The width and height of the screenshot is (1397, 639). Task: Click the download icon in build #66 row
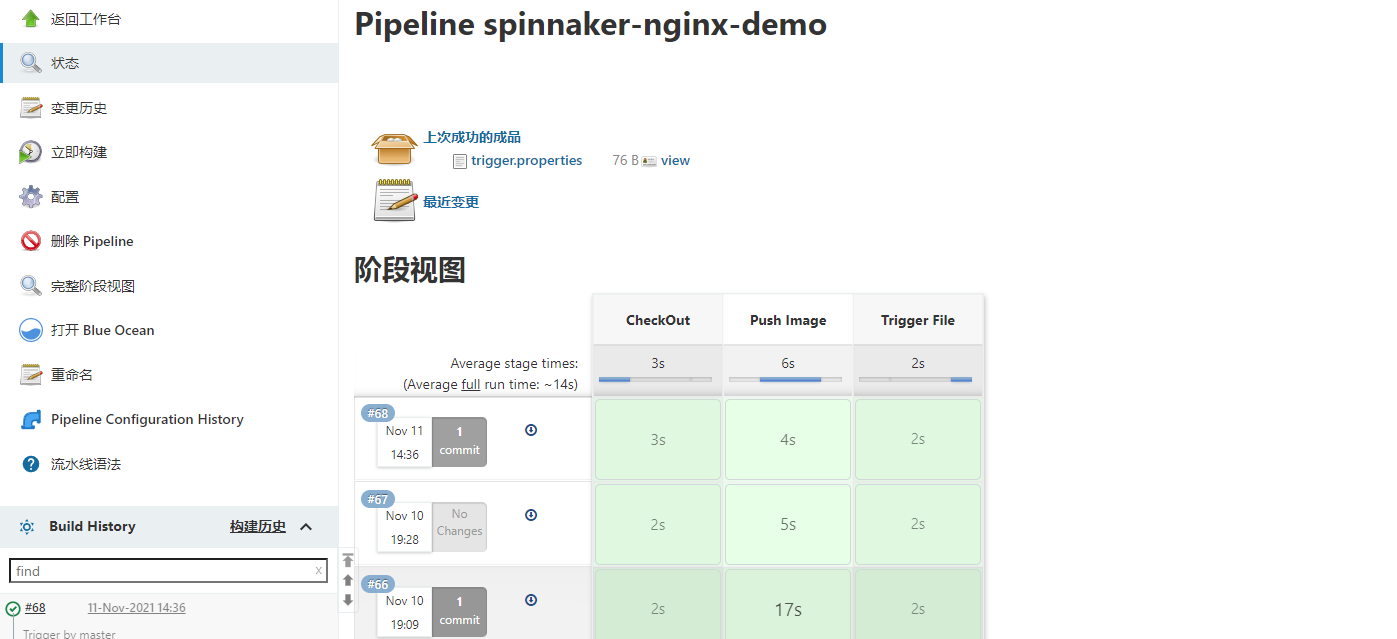tap(531, 600)
